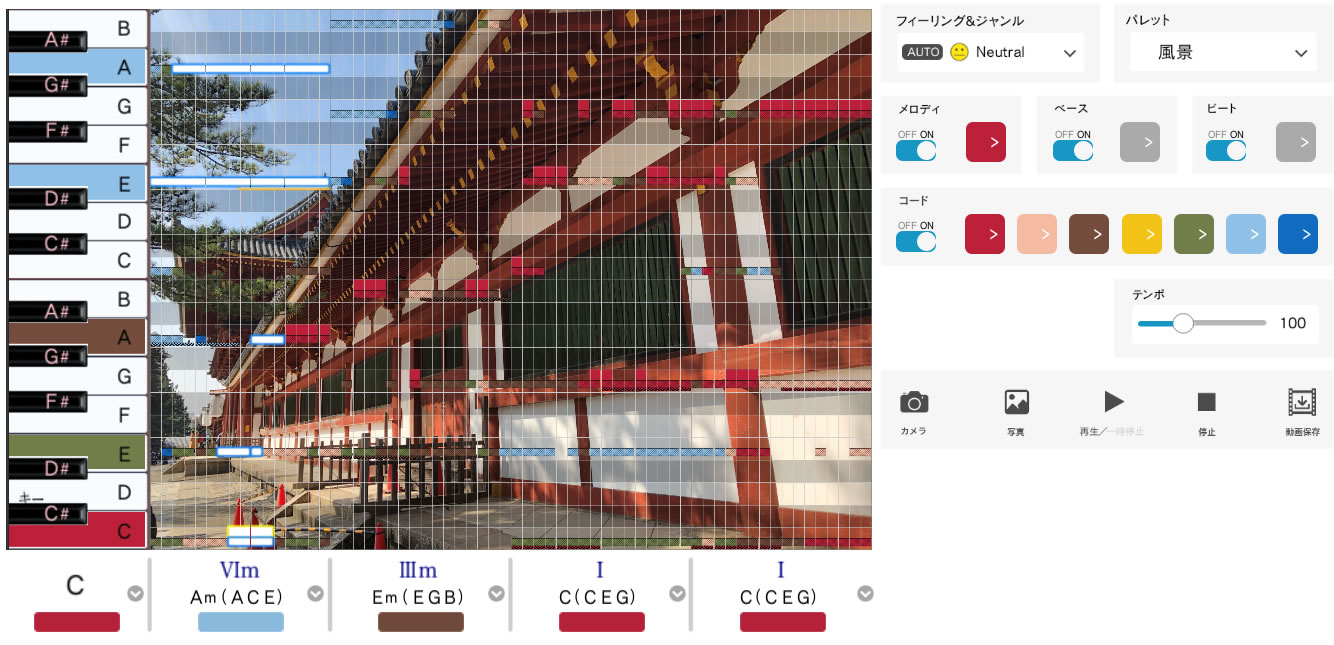
Task: Open the パレット 風景 dropdown
Action: point(1222,52)
